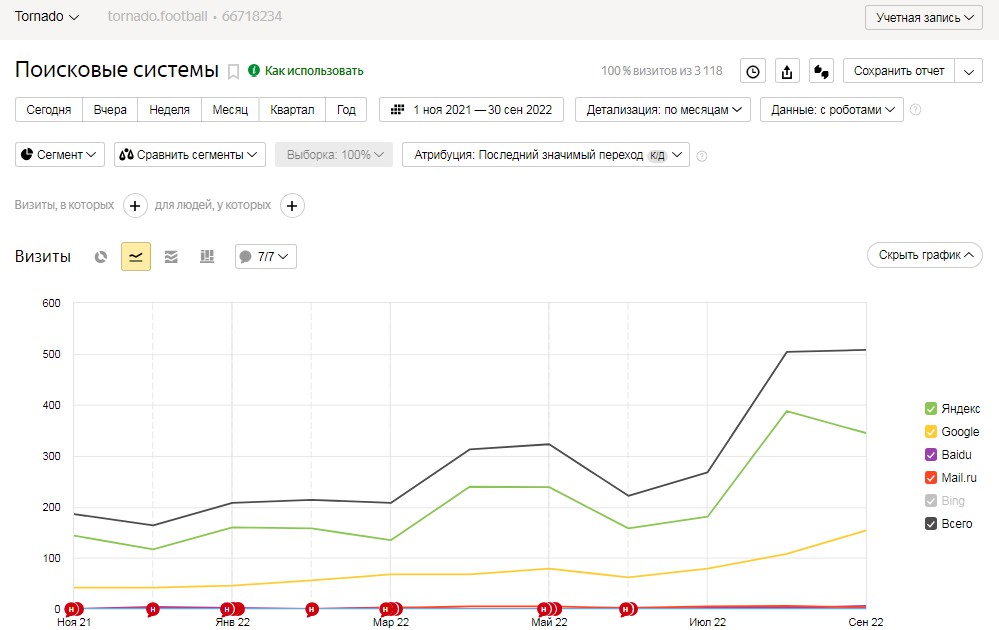
Task: Switch to column chart view
Action: (207, 257)
